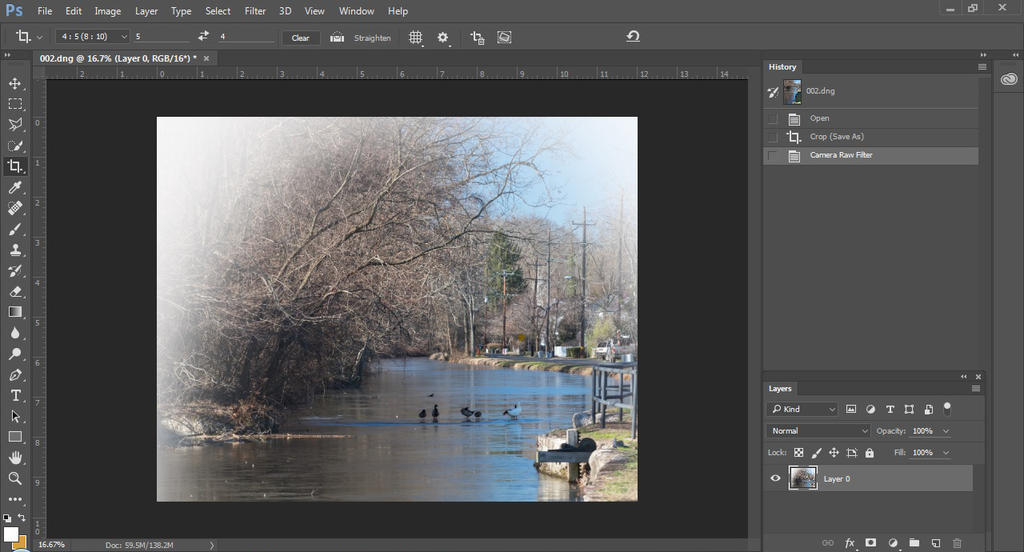Open the Filter menu
Viewport: 1024px width, 552px height.
click(x=255, y=11)
